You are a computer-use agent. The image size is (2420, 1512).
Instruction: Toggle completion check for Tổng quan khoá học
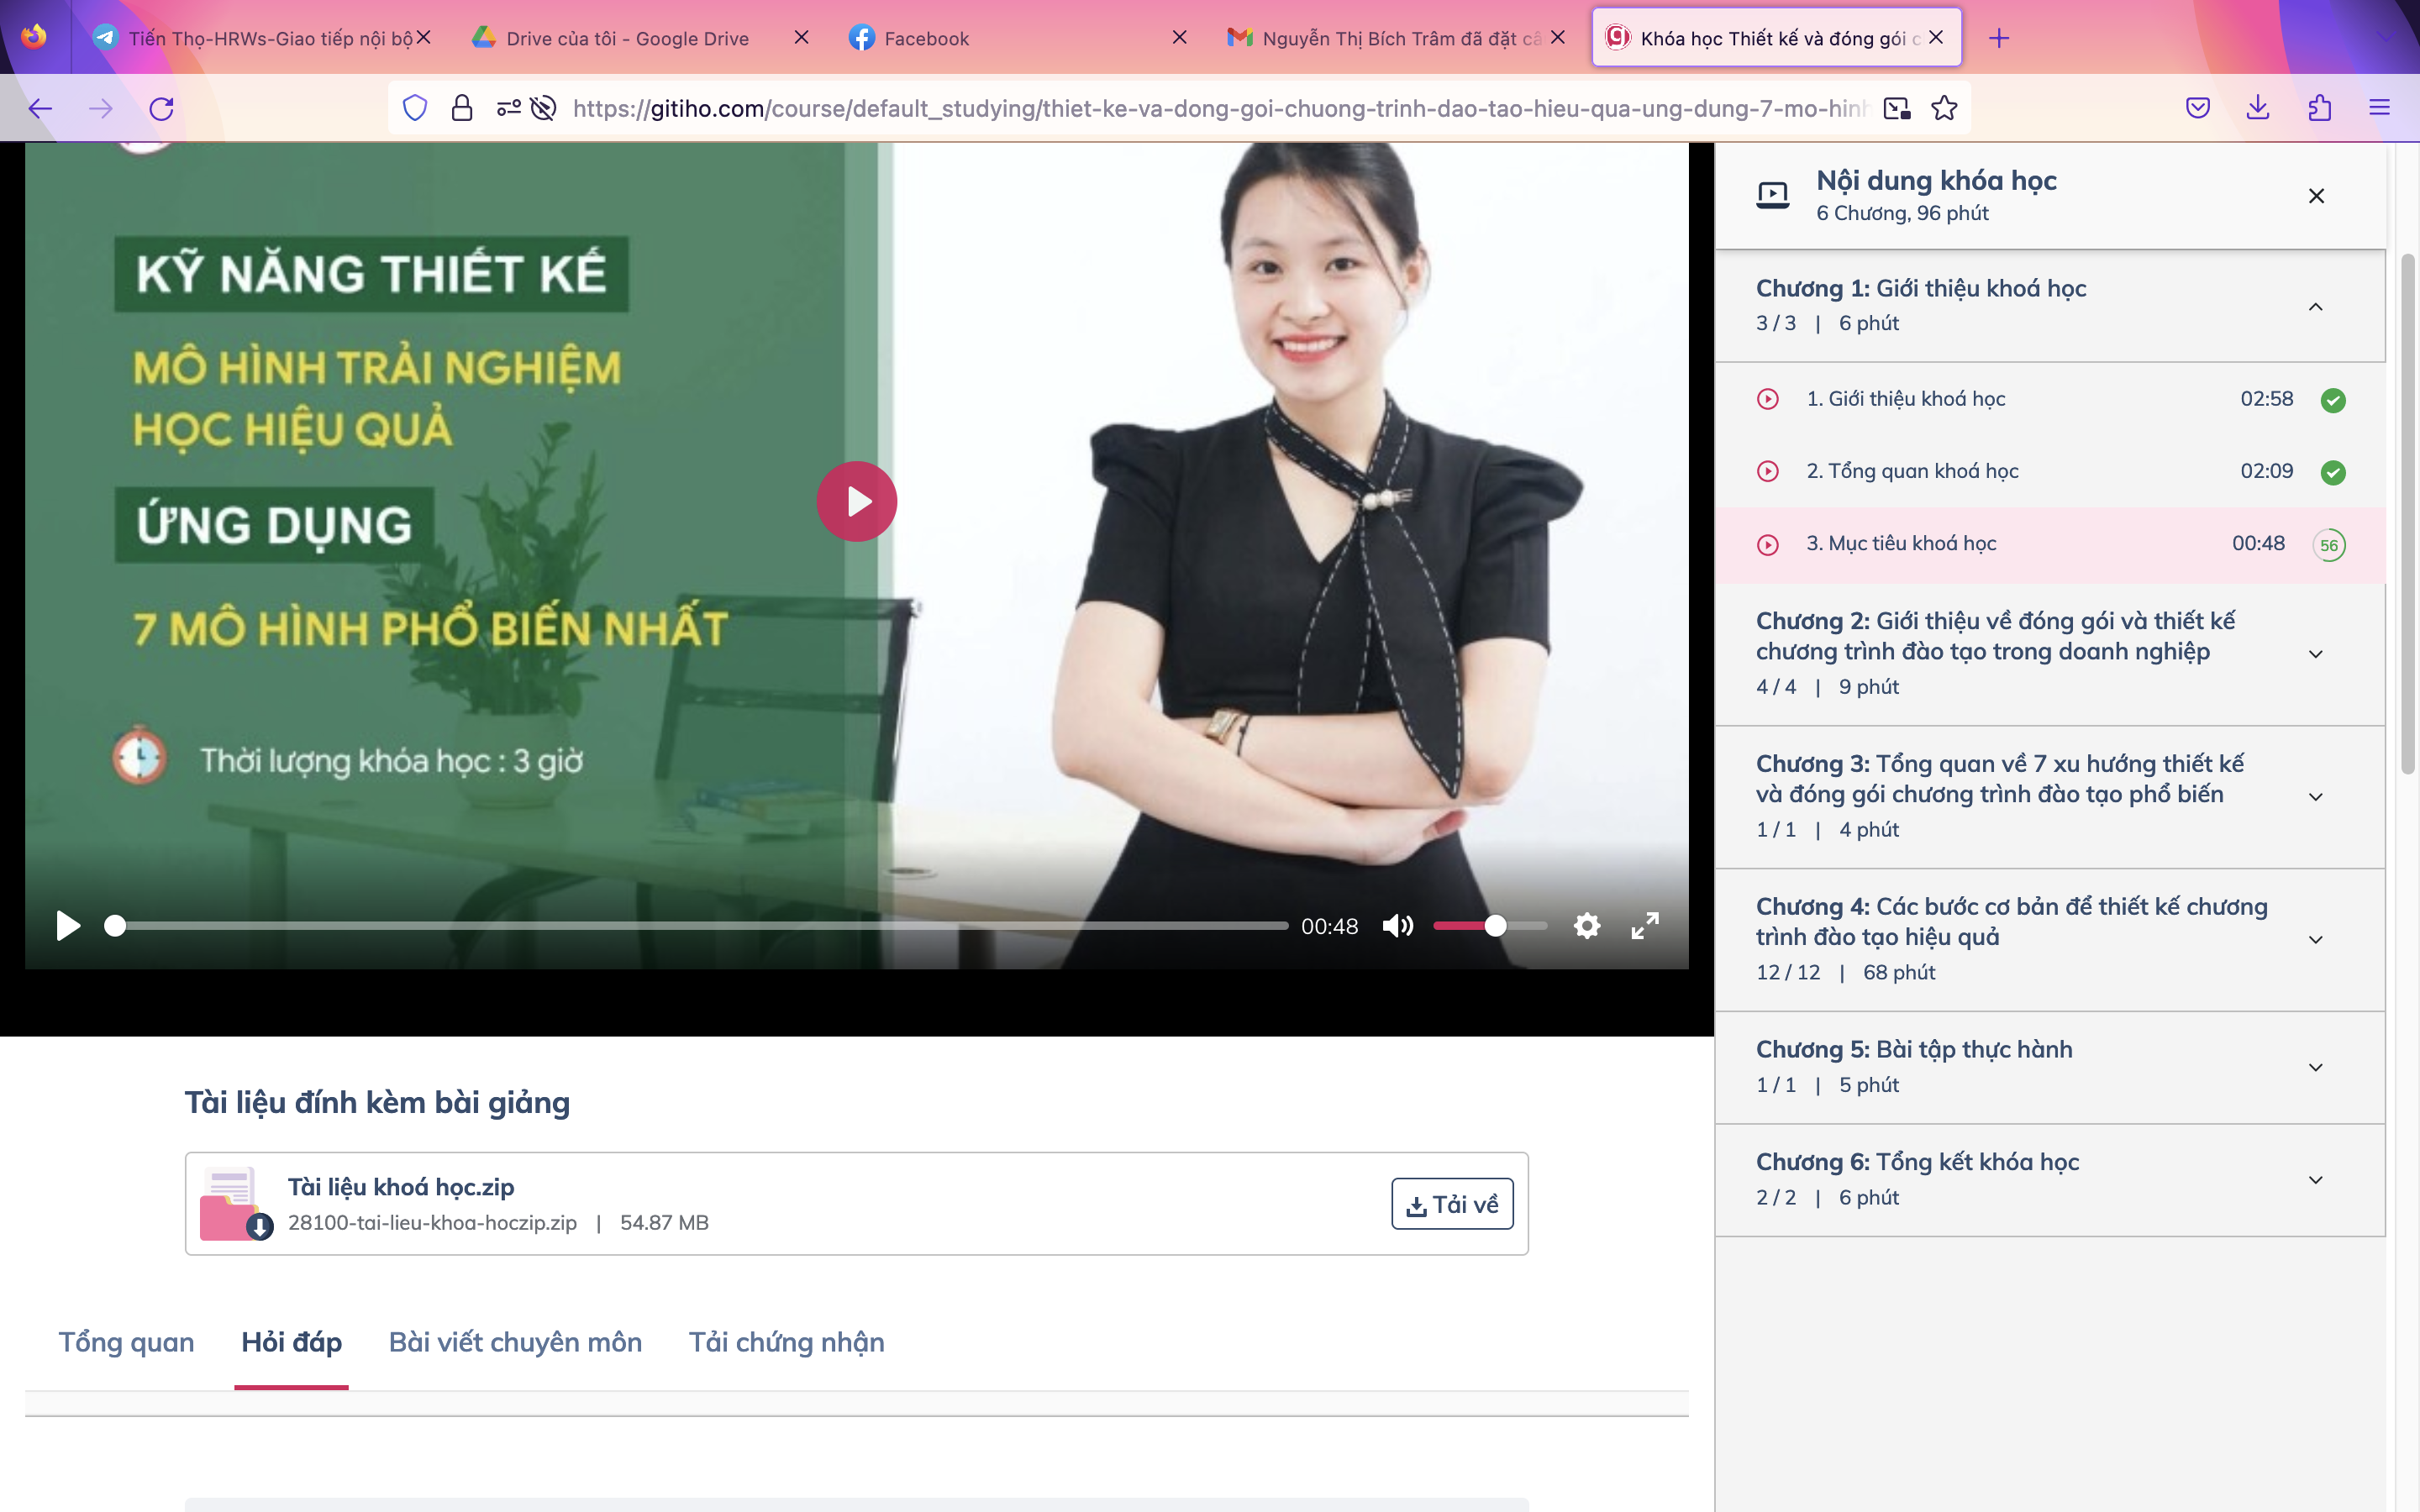point(2333,472)
